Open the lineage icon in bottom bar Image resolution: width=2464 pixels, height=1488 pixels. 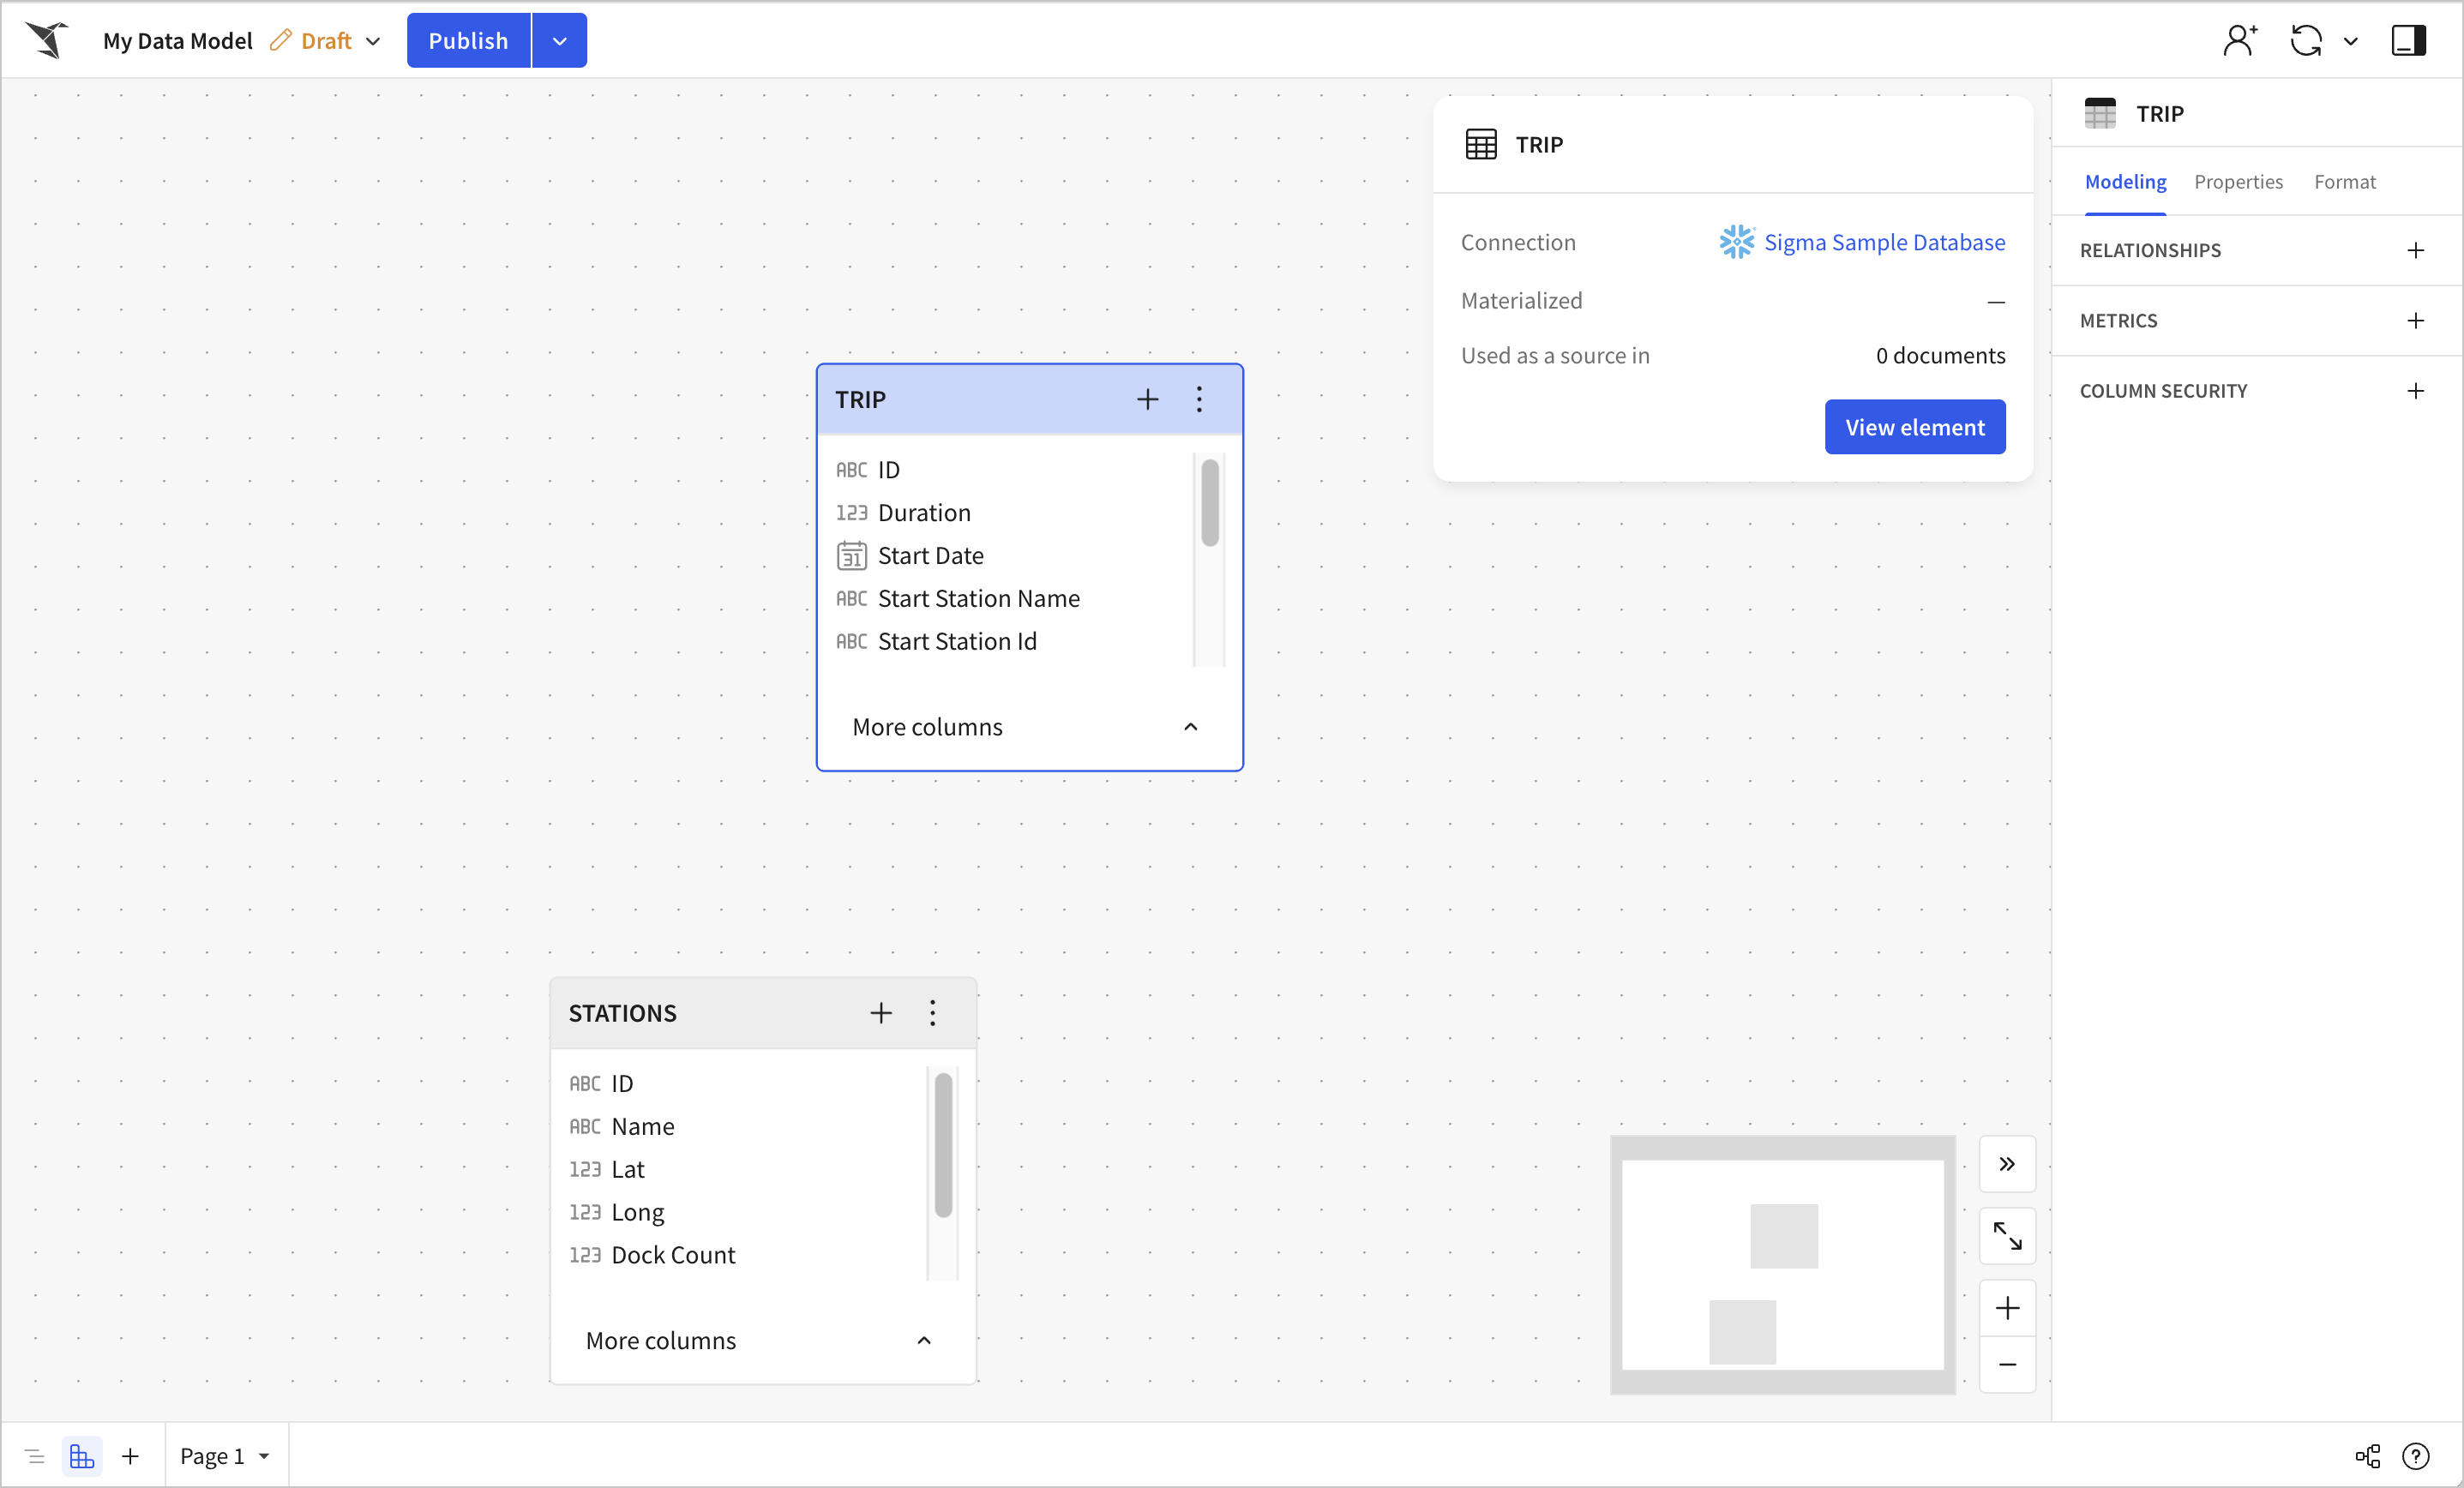click(x=2367, y=1456)
